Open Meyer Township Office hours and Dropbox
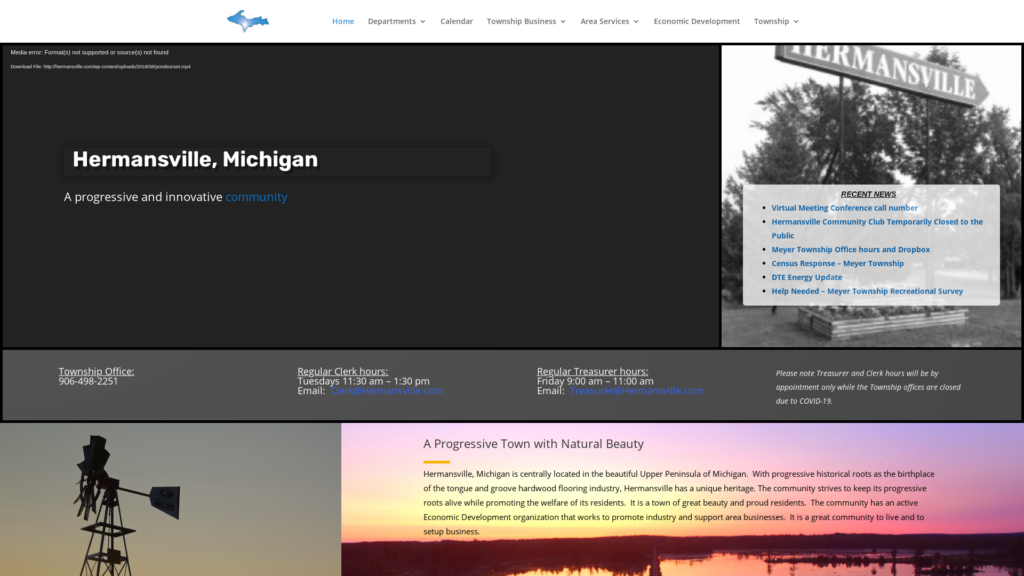1024x576 pixels. [x=850, y=250]
